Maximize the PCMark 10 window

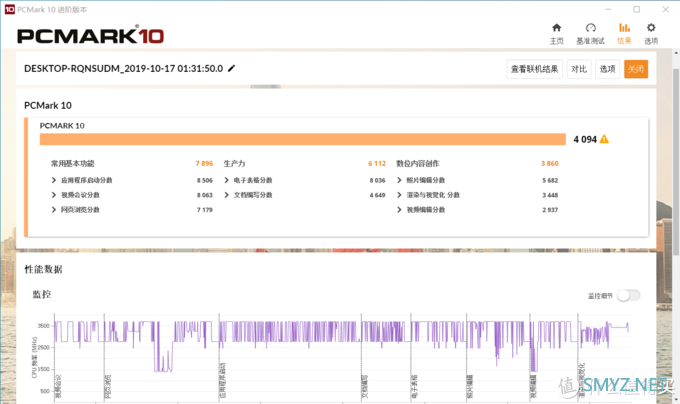(x=637, y=9)
